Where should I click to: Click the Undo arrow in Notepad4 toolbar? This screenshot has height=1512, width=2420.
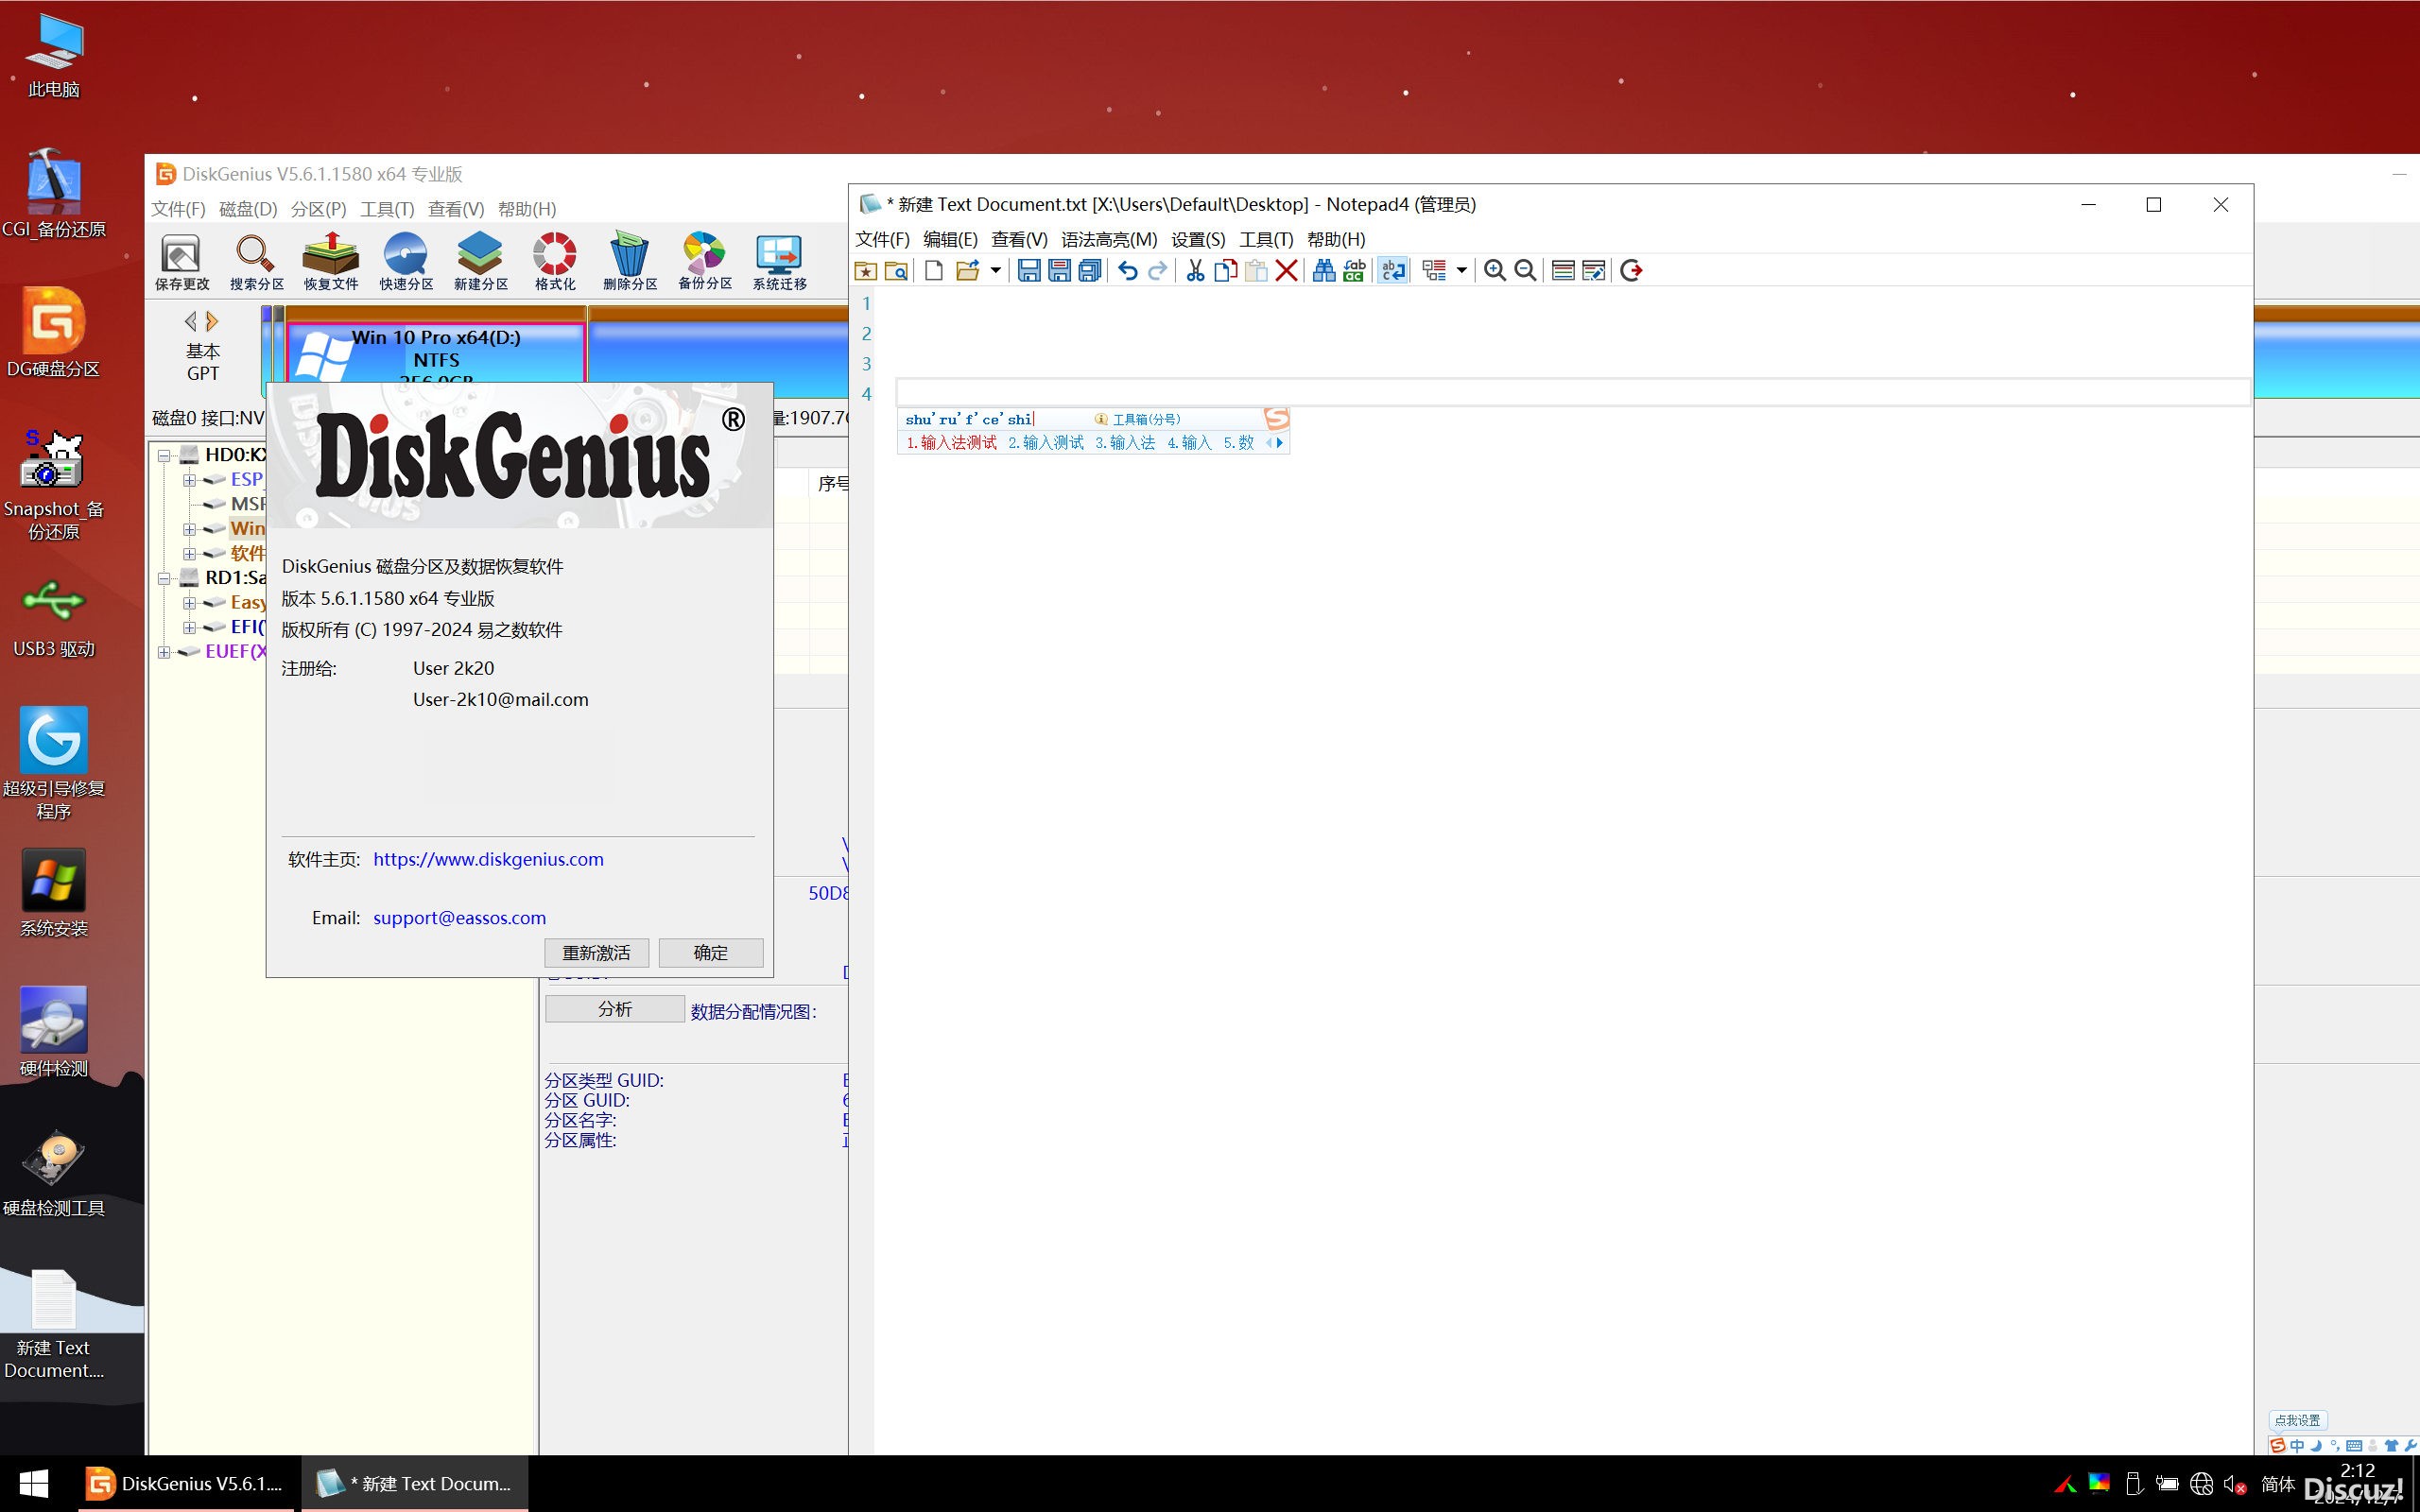pos(1128,270)
